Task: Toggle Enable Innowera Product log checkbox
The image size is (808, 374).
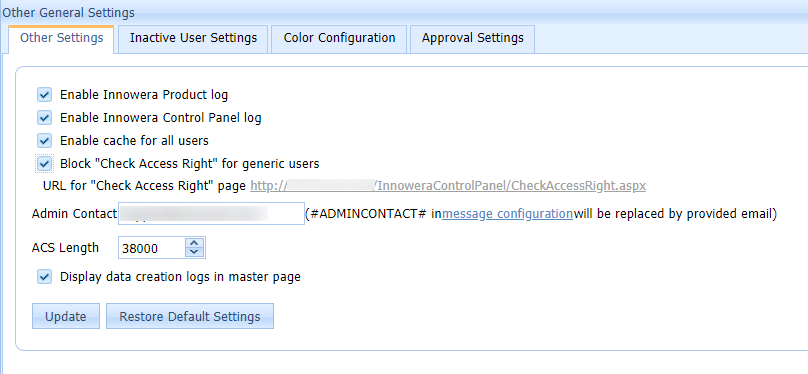Action: pyautogui.click(x=44, y=95)
